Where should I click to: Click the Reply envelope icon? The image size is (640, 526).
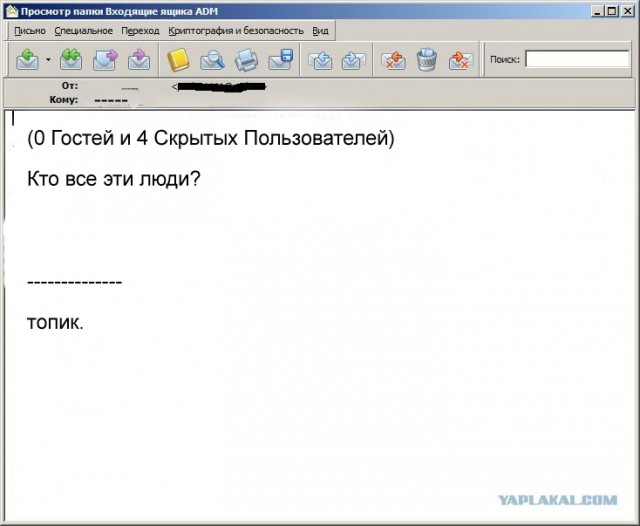27,60
